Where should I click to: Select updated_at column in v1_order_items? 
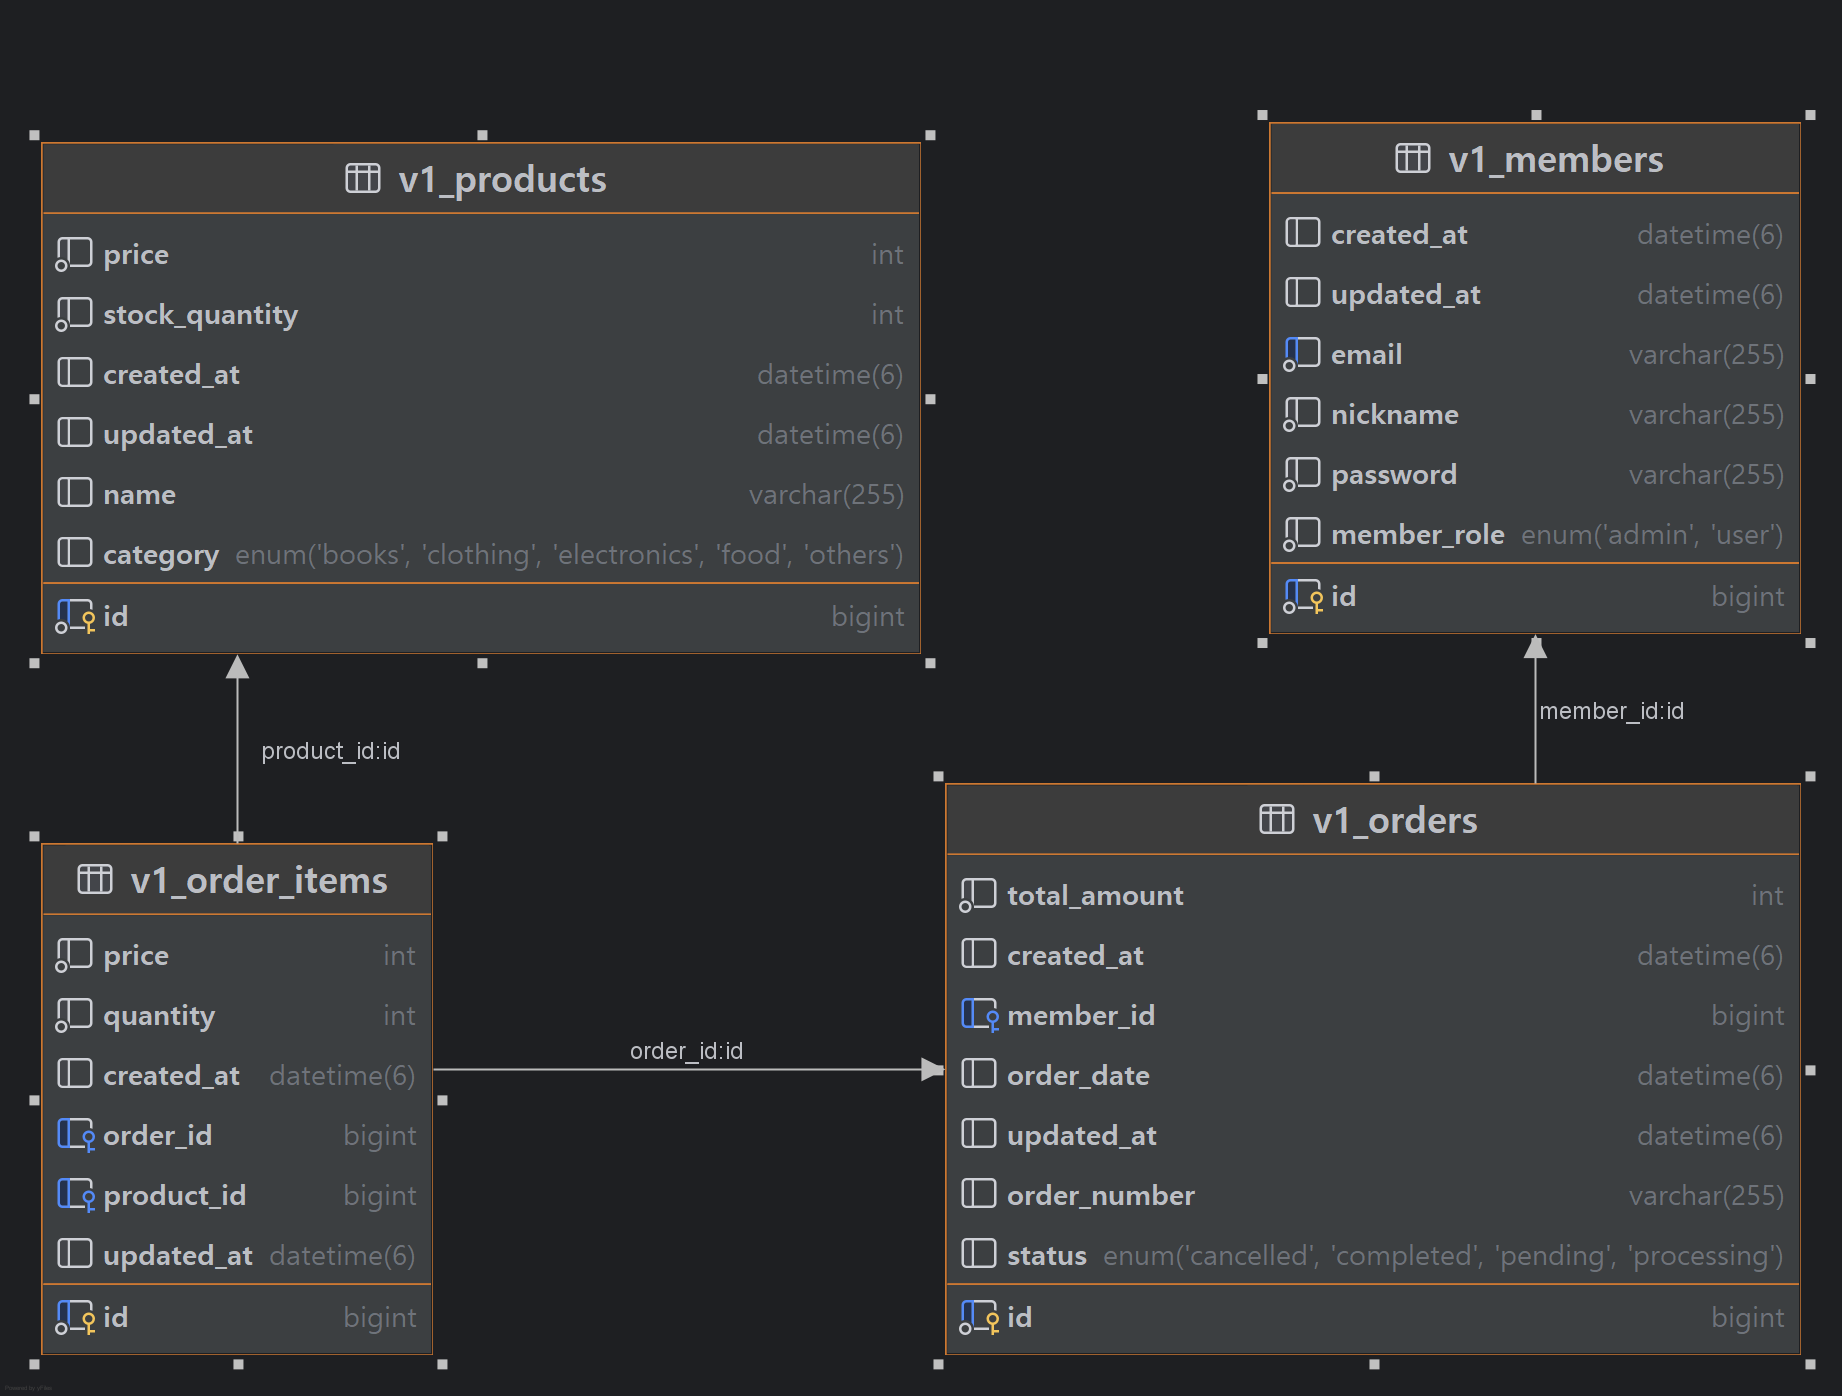click(x=237, y=1255)
